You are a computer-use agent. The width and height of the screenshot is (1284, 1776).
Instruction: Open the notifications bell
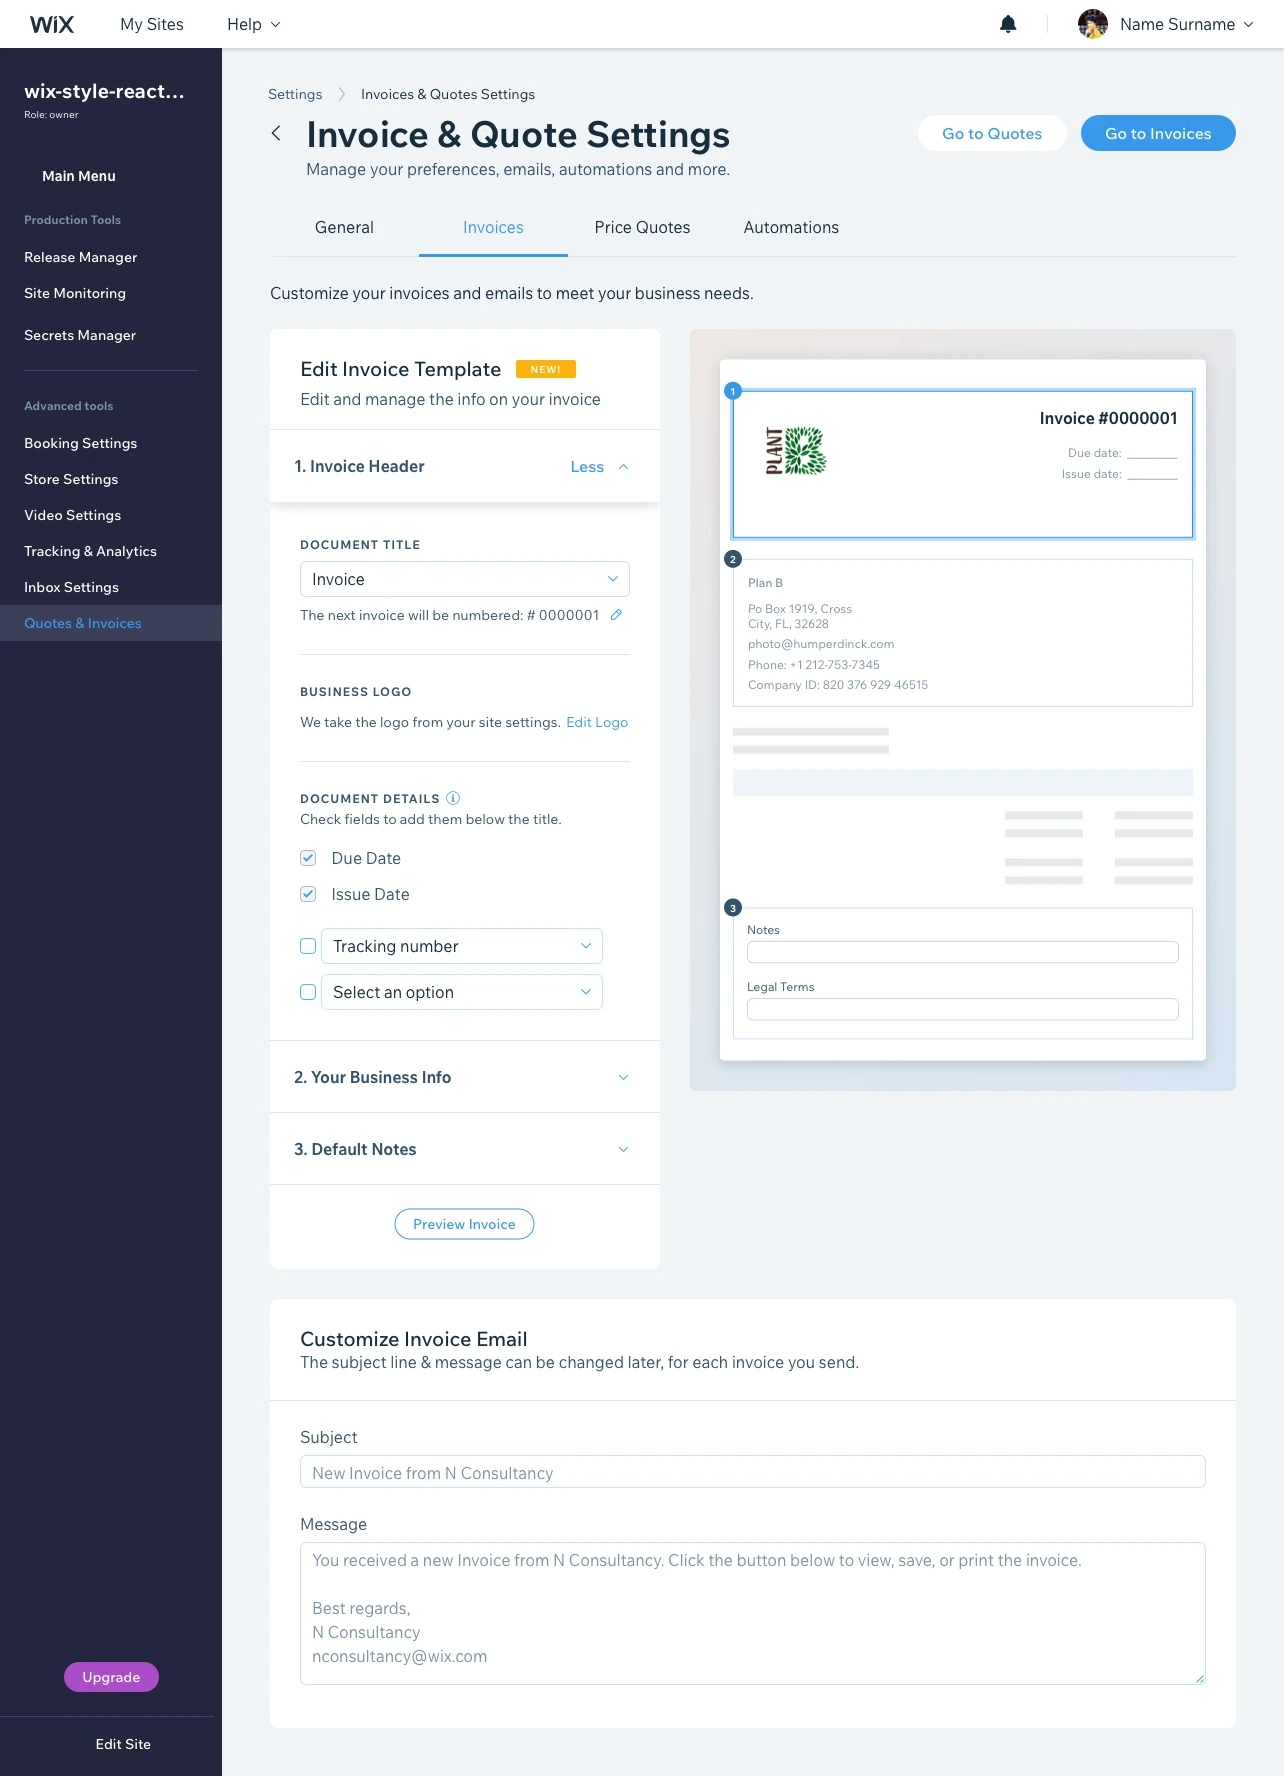pos(1008,24)
